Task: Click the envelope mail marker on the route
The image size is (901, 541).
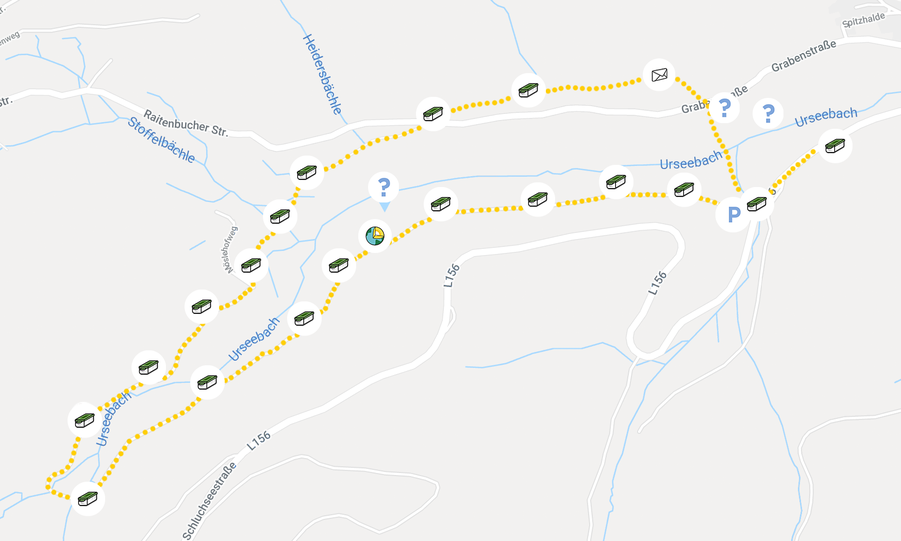Action: pyautogui.click(x=659, y=75)
